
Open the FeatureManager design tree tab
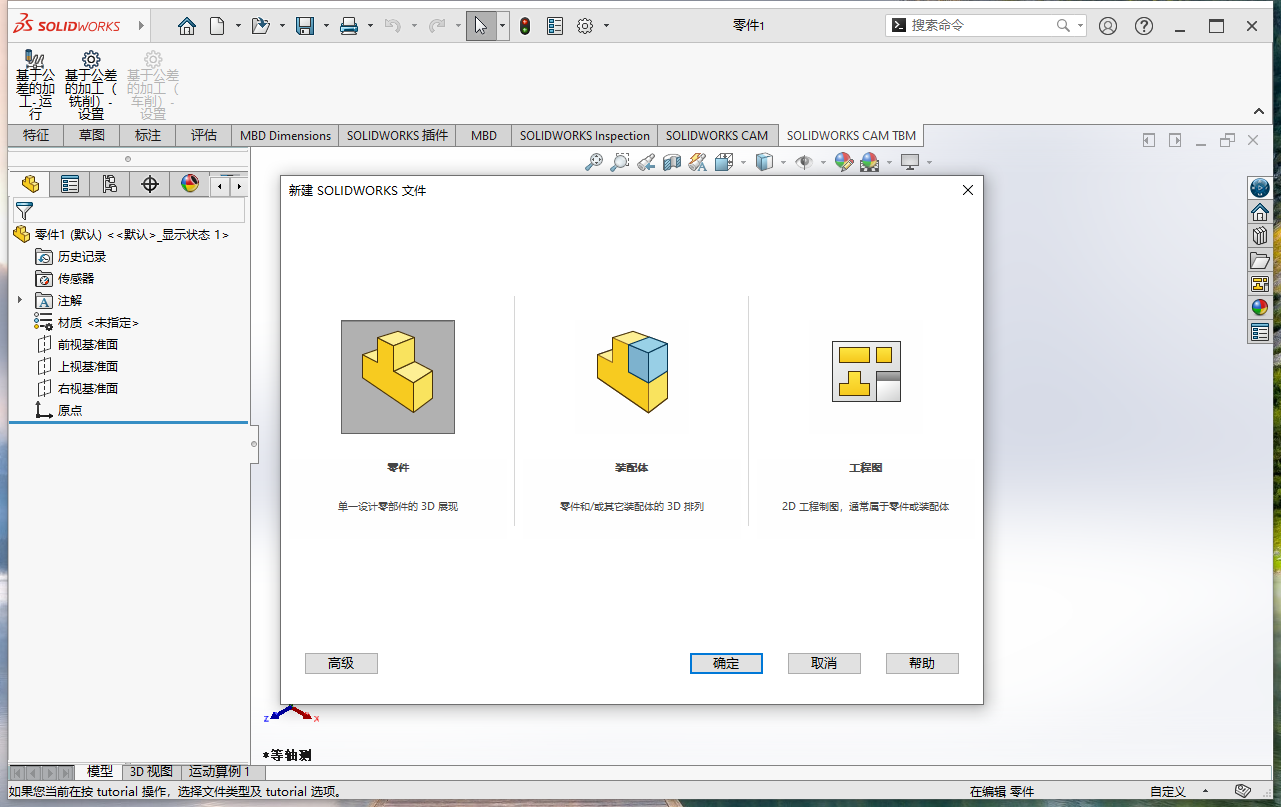(30, 184)
